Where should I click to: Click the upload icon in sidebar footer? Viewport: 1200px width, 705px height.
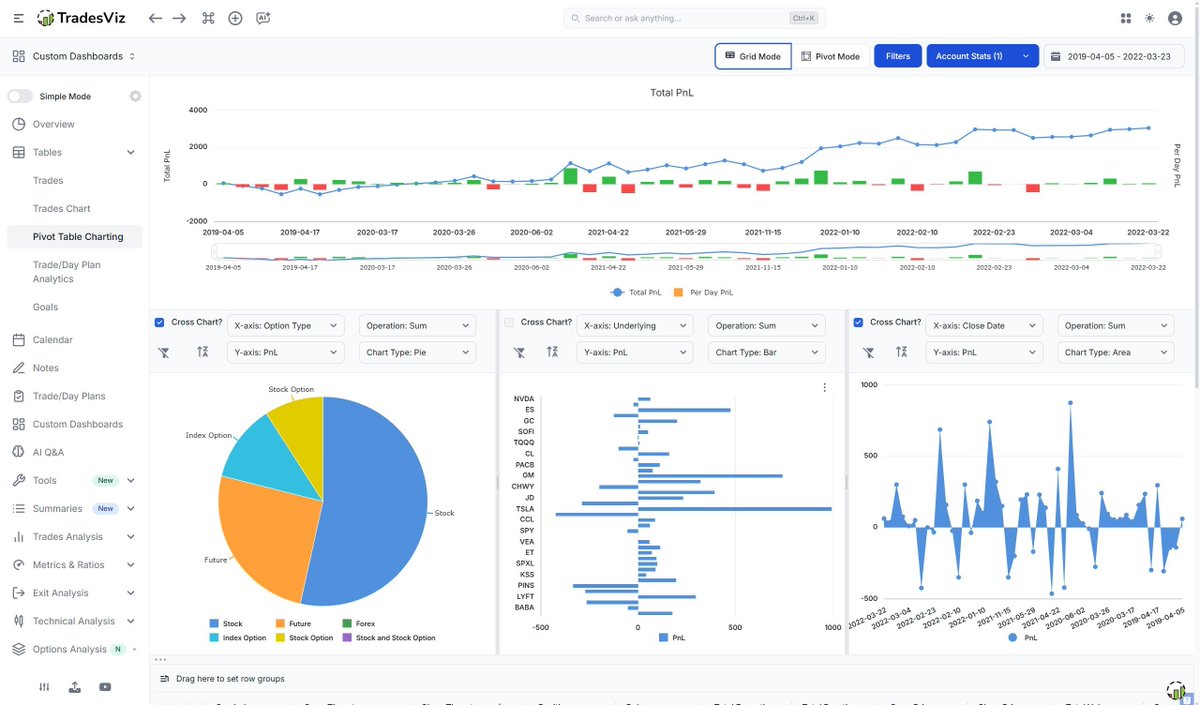click(75, 687)
